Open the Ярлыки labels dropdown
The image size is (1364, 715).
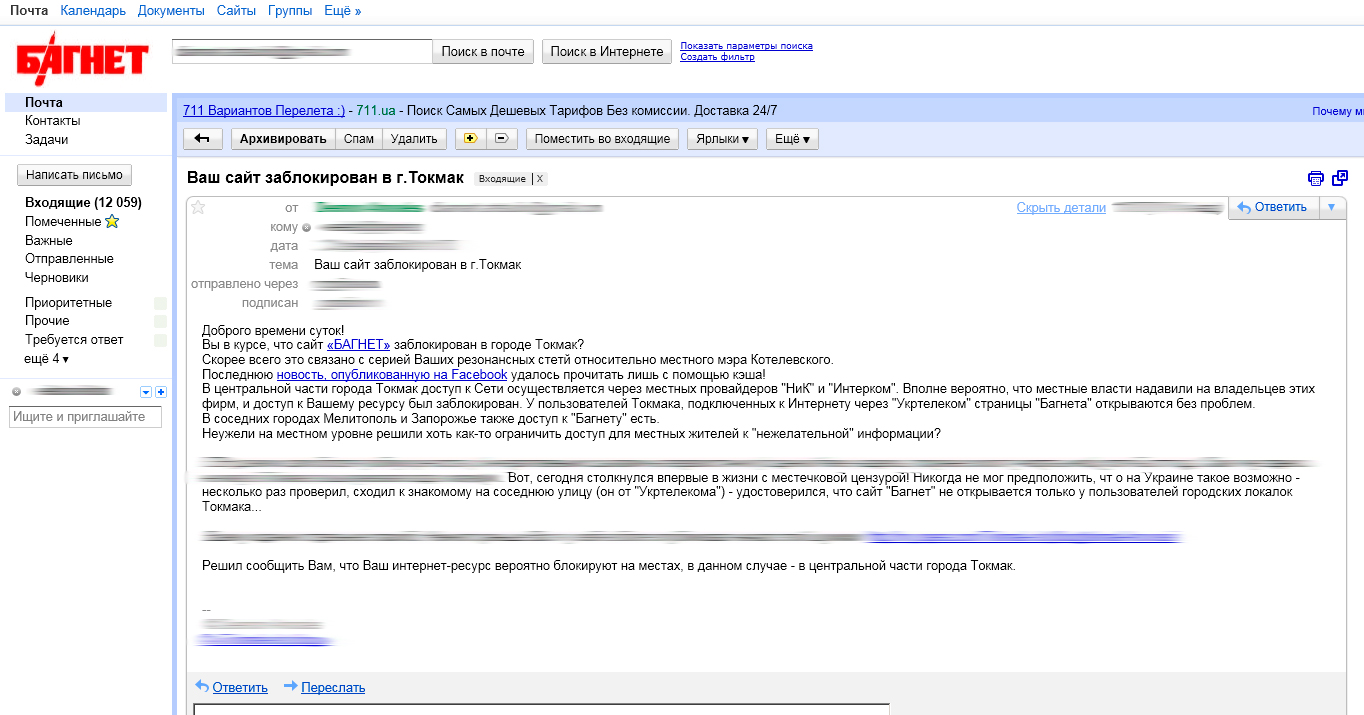[722, 139]
